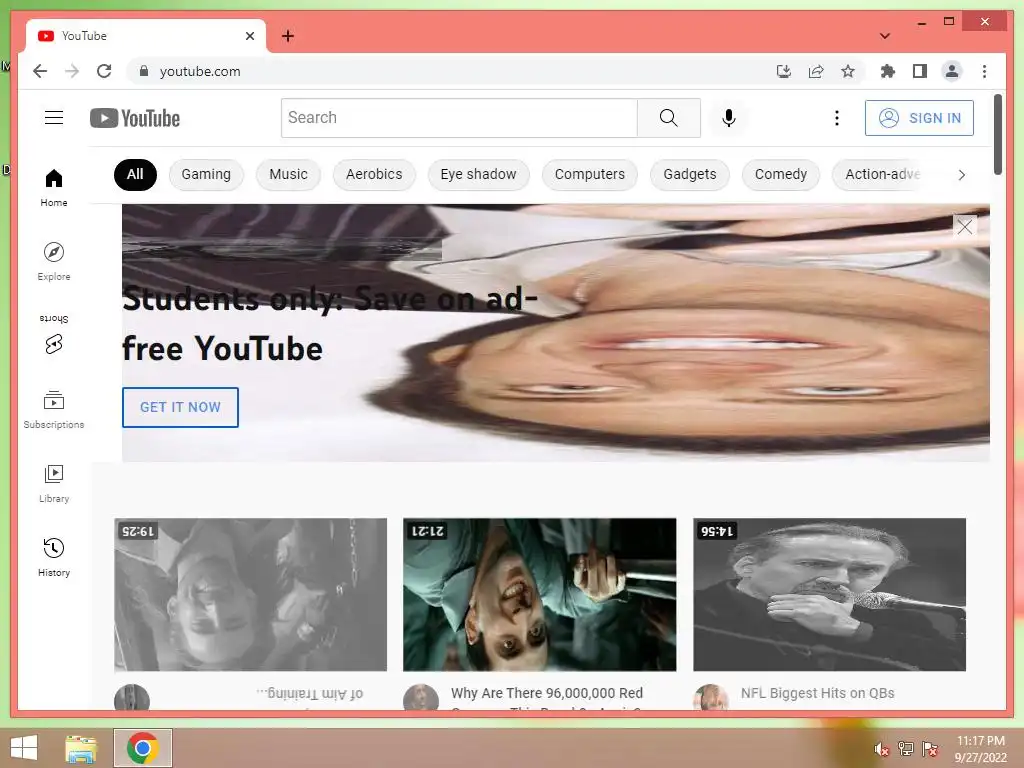Viewport: 1024px width, 768px height.
Task: Click in the YouTube Search field
Action: coord(459,118)
